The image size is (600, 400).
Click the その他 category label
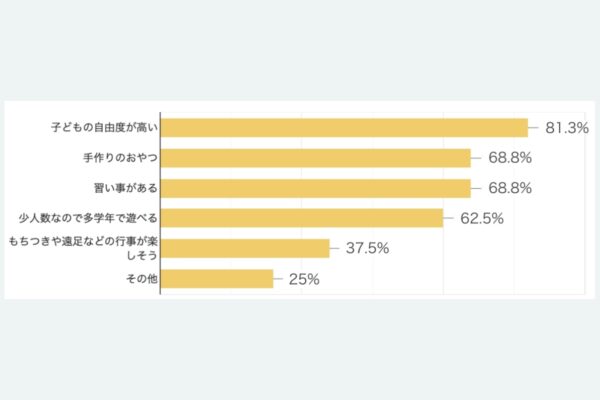click(x=142, y=279)
